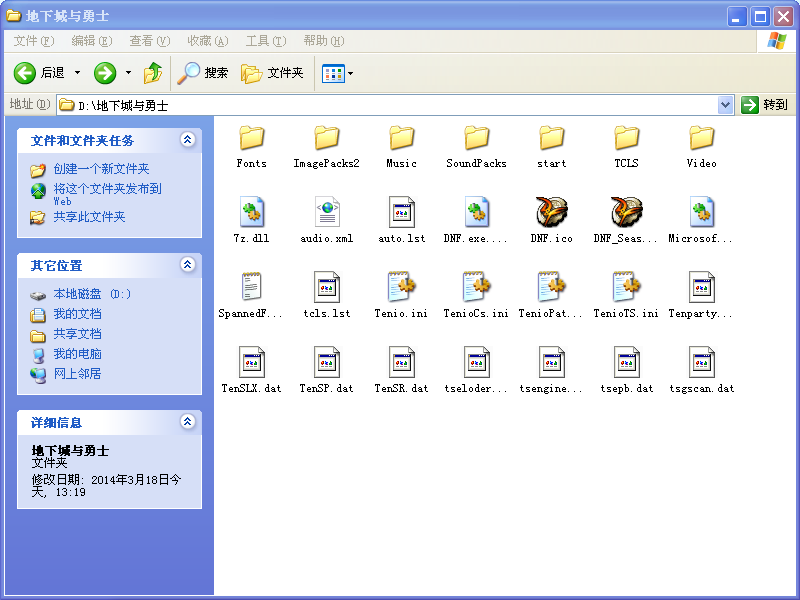Open 网上邻居 location
Image resolution: width=800 pixels, height=600 pixels.
[x=77, y=373]
